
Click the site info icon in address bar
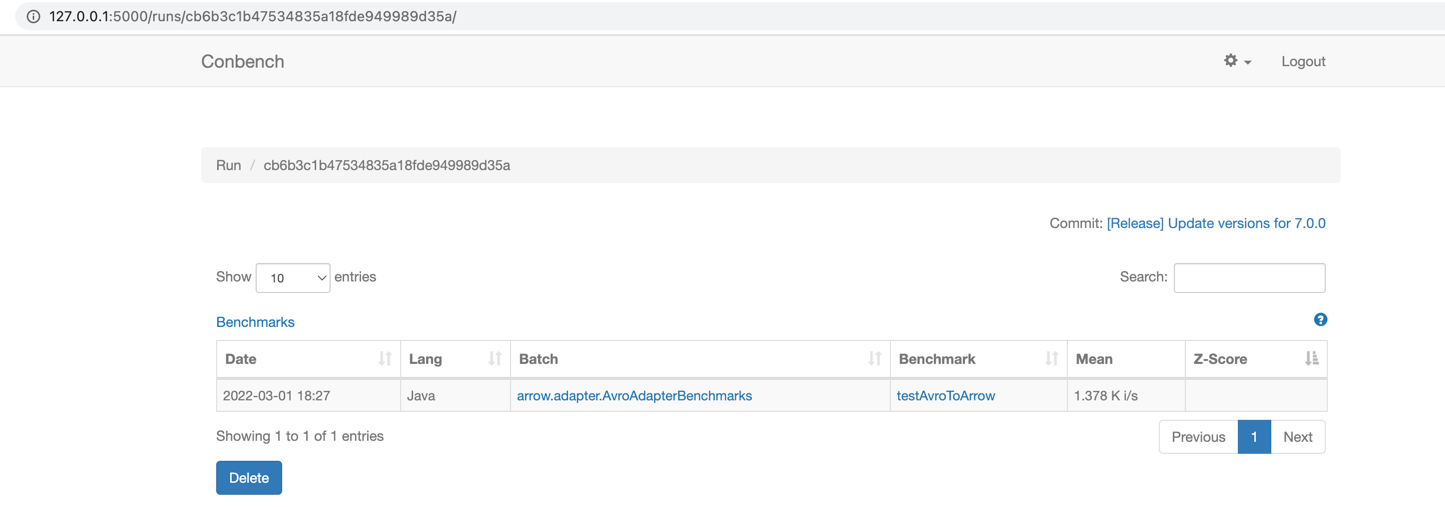click(x=33, y=17)
